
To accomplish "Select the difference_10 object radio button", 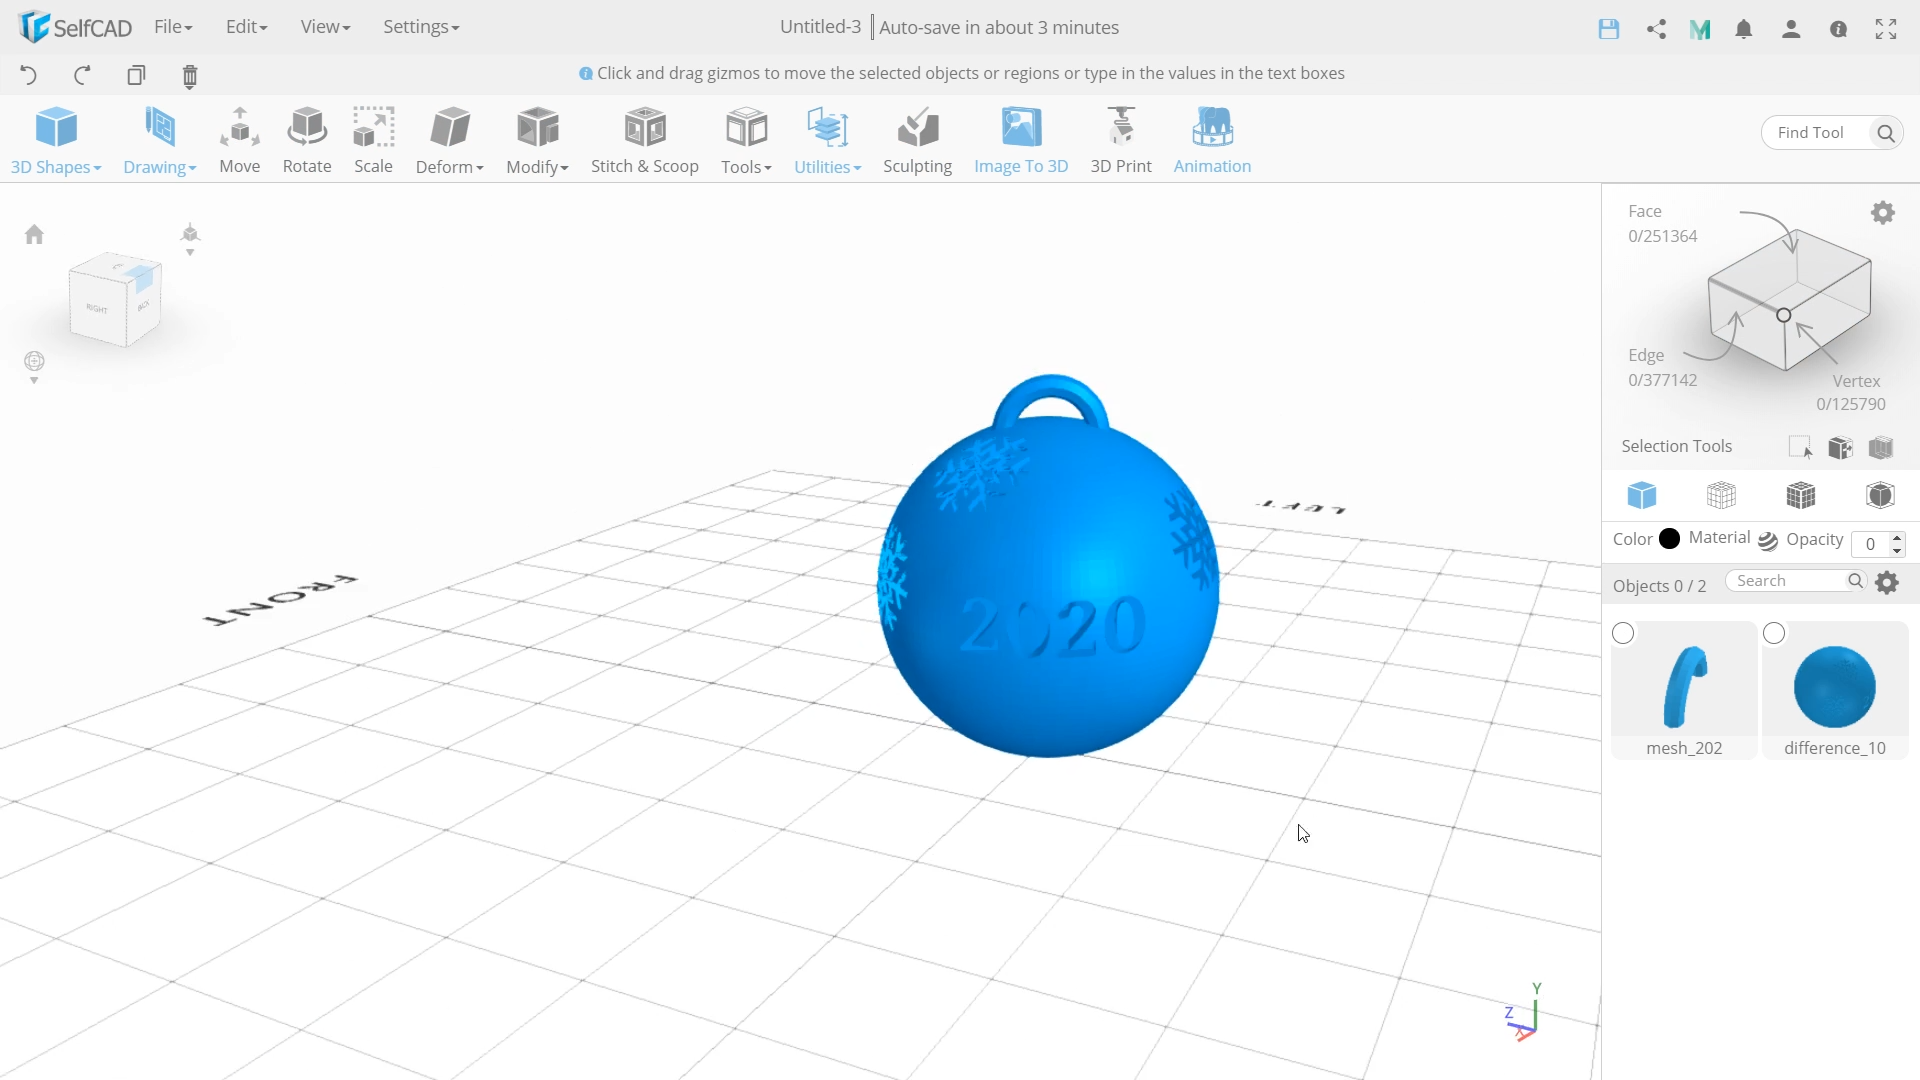I will (1774, 633).
